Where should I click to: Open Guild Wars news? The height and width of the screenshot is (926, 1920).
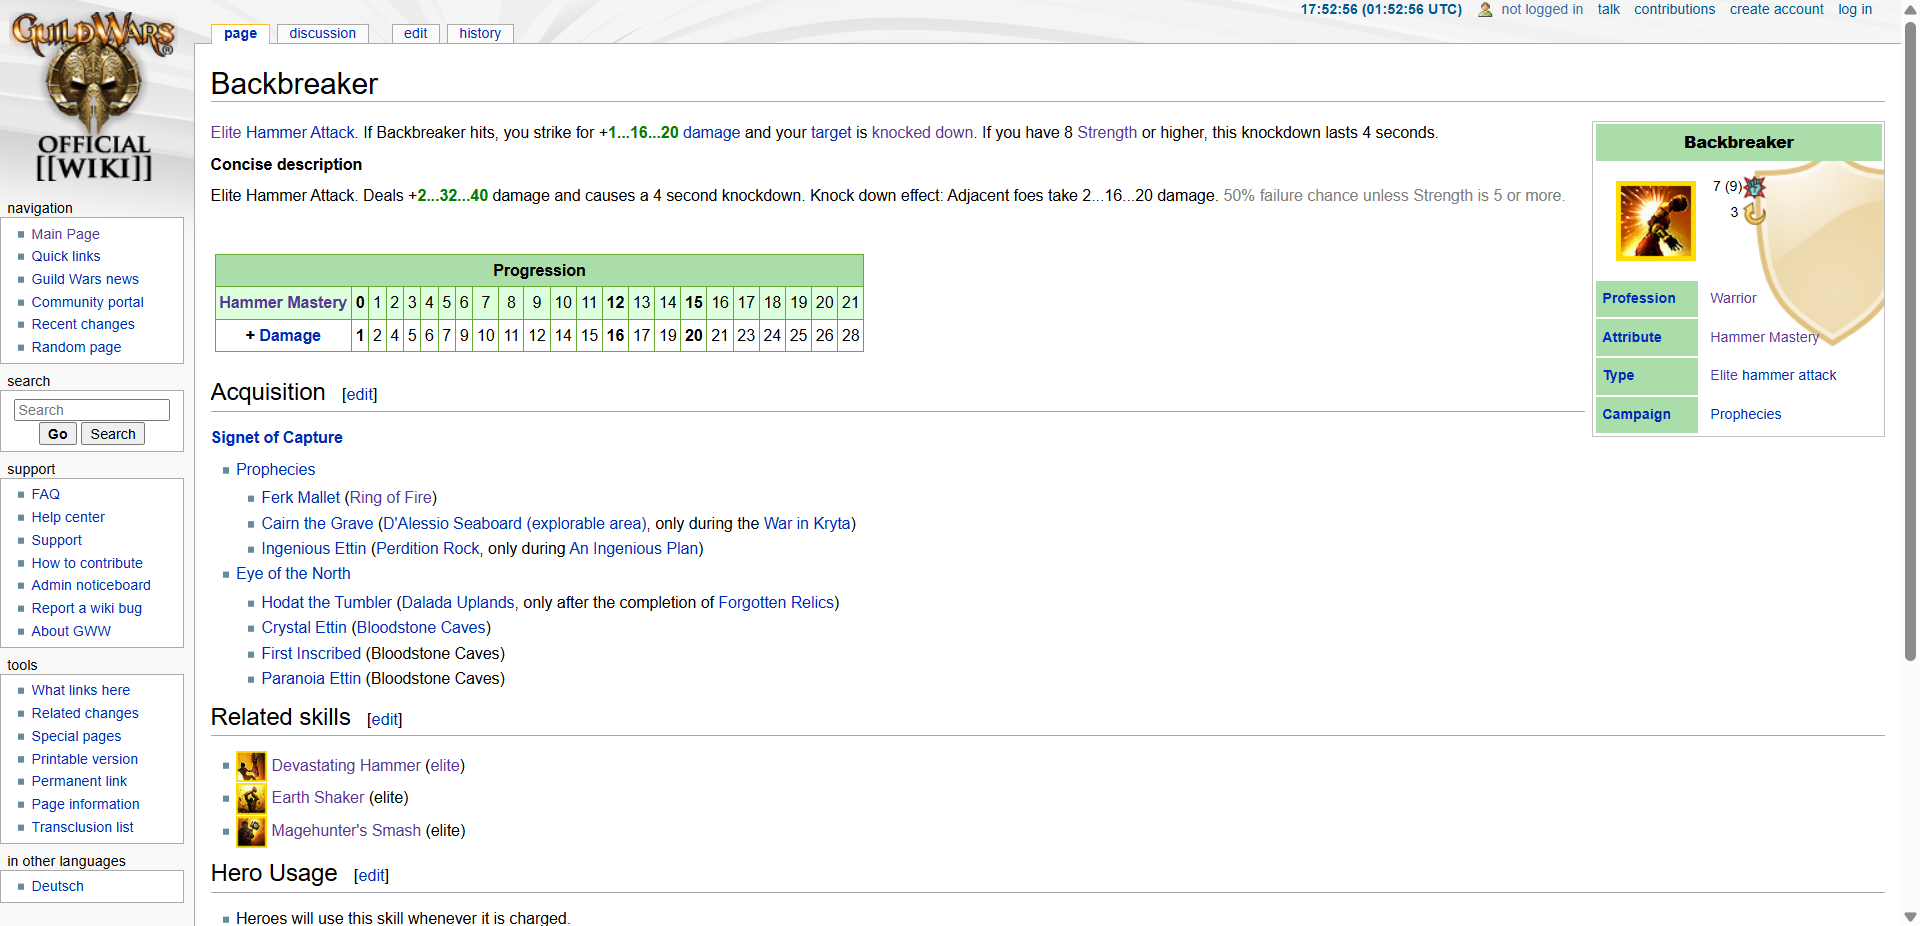pyautogui.click(x=85, y=279)
